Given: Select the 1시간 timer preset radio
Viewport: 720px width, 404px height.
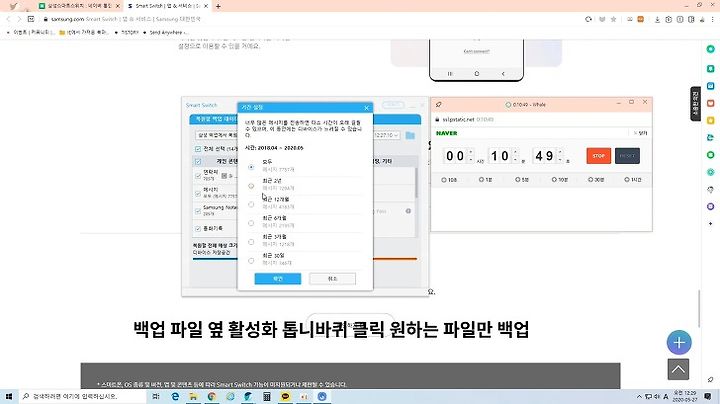Looking at the screenshot, I should click(627, 180).
